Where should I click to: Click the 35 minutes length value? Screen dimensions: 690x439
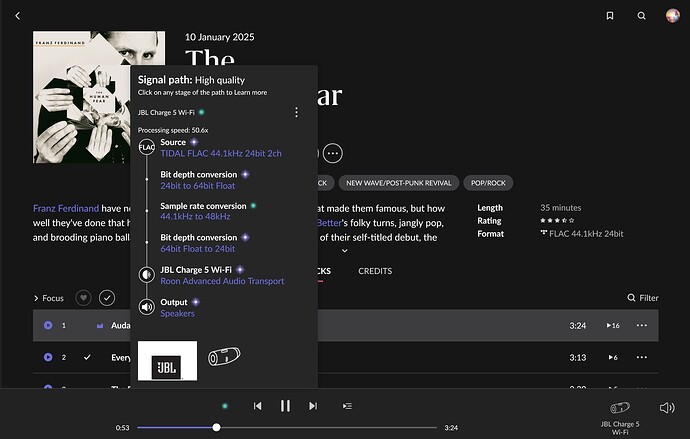point(561,208)
